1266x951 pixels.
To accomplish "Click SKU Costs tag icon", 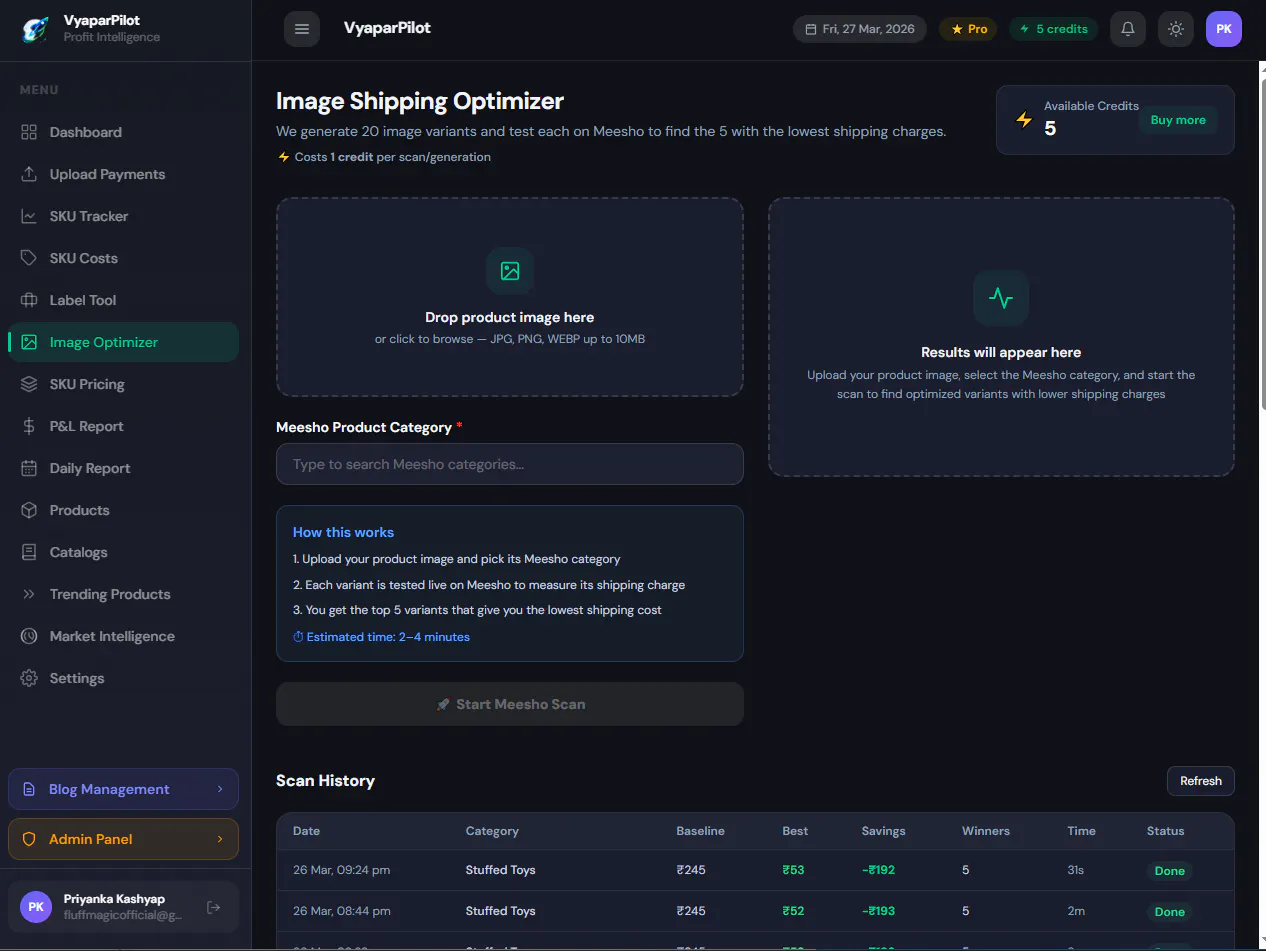I will click(x=29, y=258).
